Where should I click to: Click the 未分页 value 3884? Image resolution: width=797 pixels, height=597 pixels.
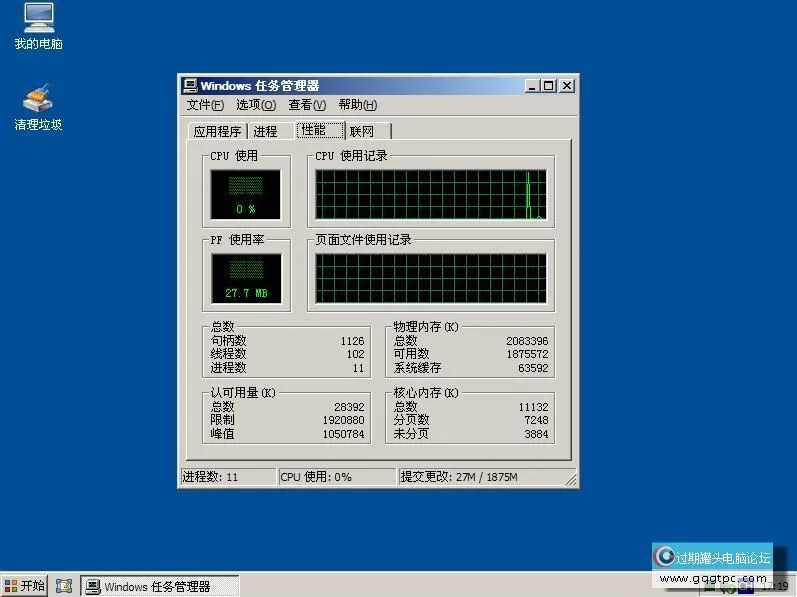point(536,434)
